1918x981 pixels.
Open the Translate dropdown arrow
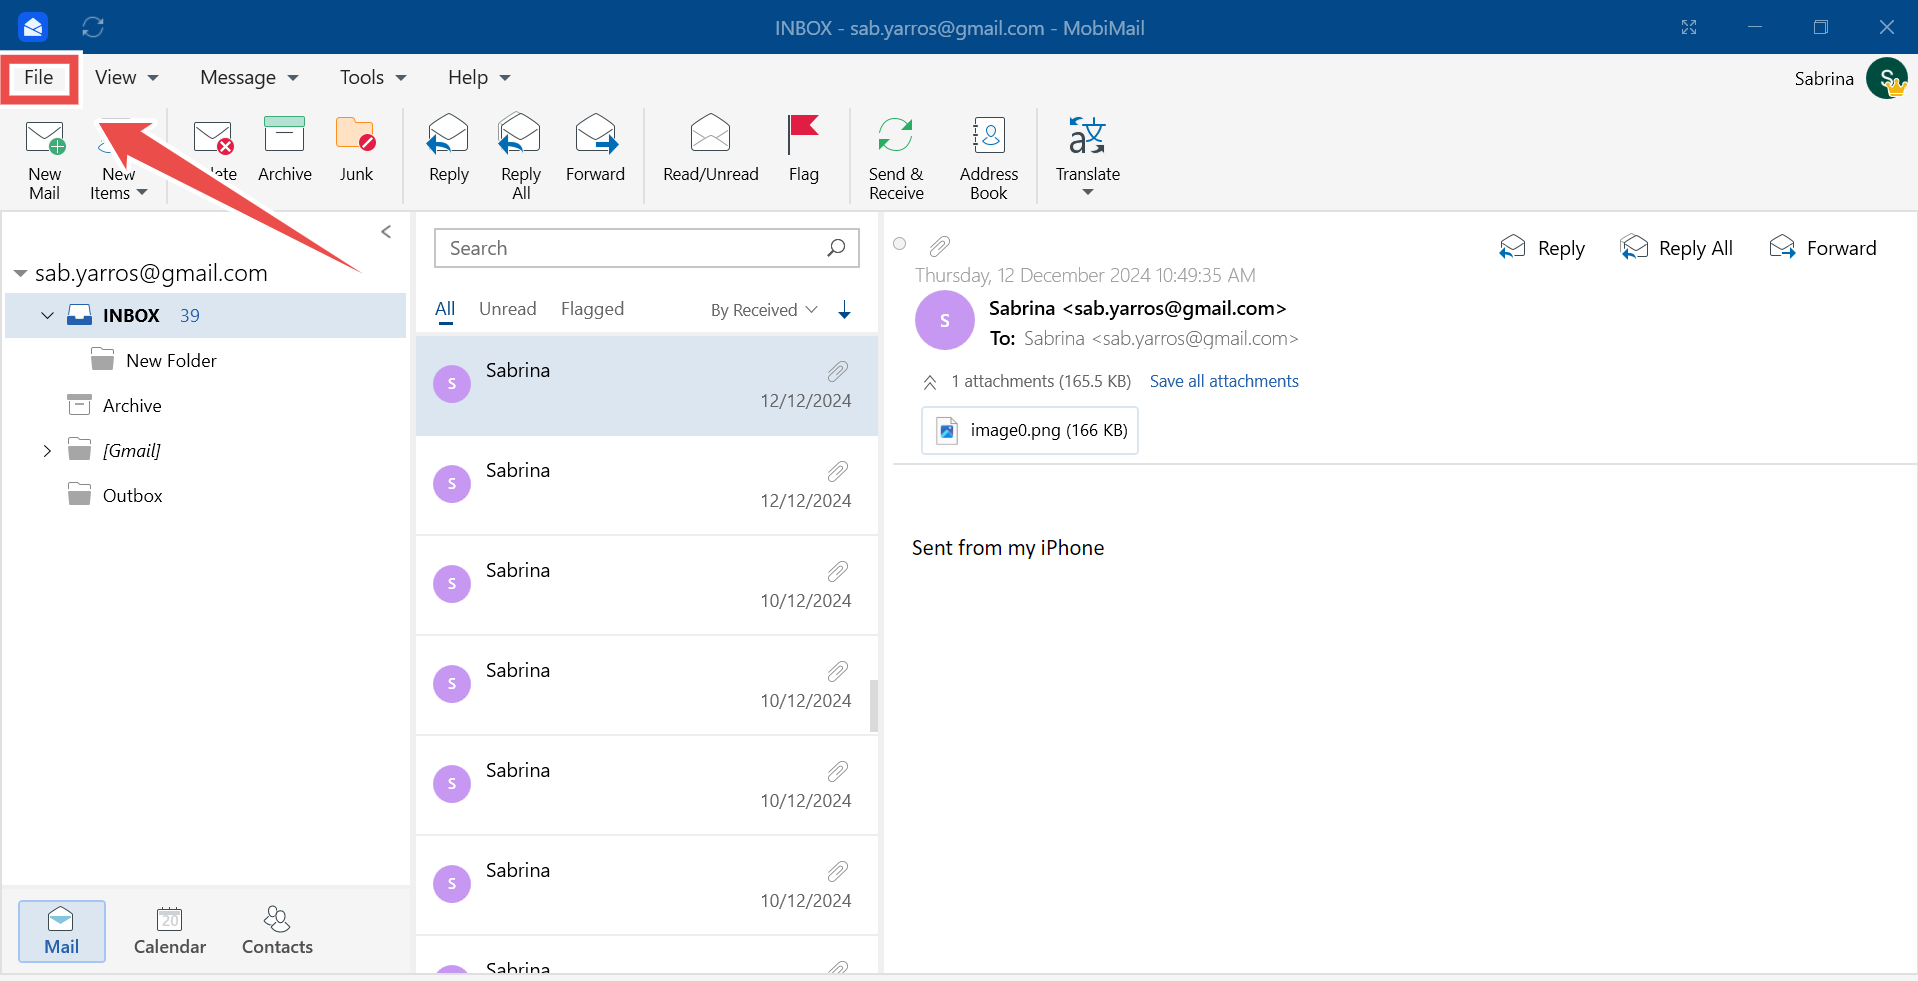pos(1088,193)
